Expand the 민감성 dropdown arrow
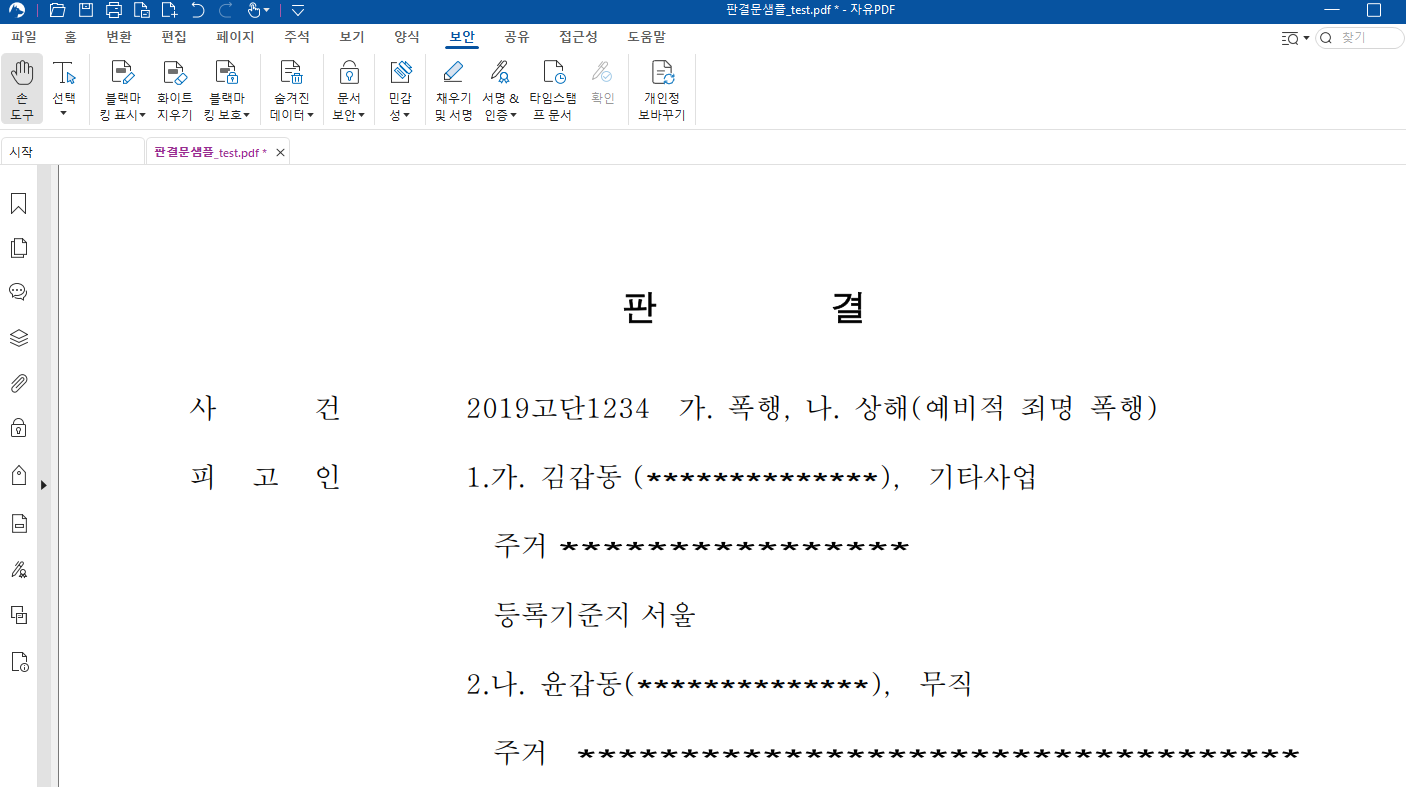This screenshot has width=1406, height=787. click(x=407, y=115)
